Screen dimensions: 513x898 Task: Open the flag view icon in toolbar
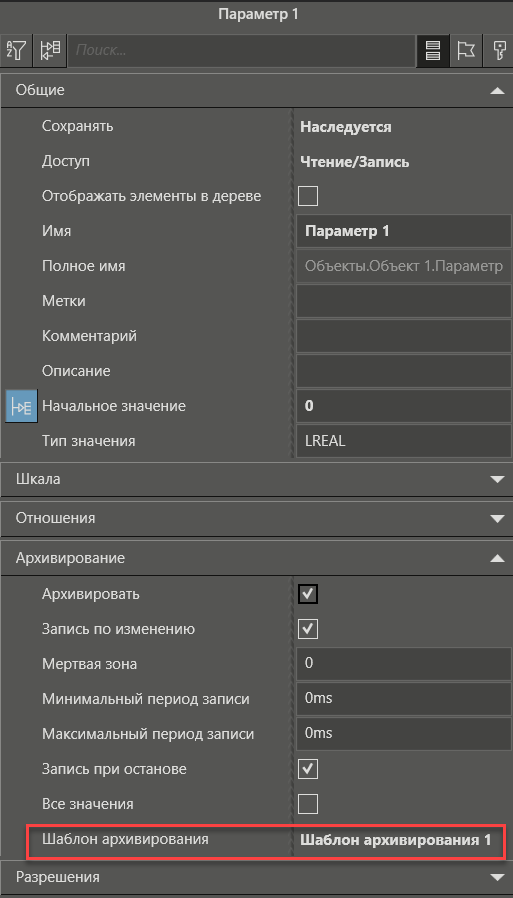466,52
